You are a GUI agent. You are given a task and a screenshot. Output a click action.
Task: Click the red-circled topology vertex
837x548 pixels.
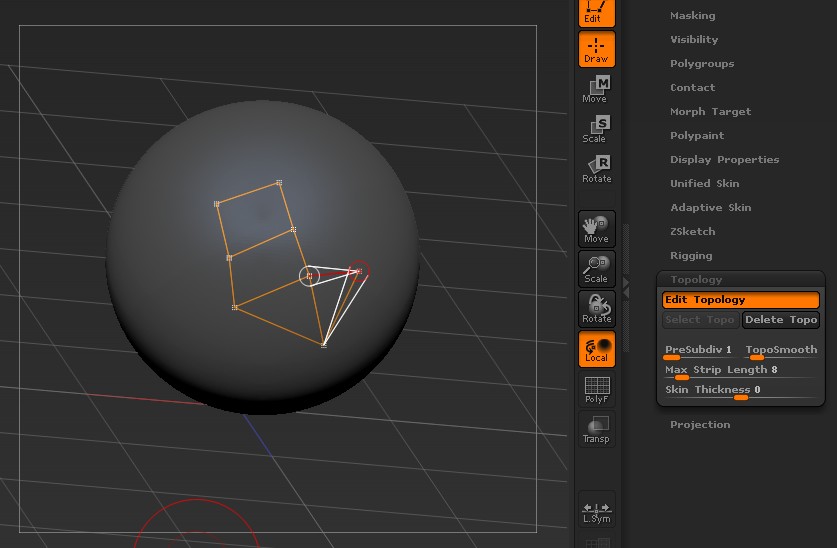[x=359, y=271]
